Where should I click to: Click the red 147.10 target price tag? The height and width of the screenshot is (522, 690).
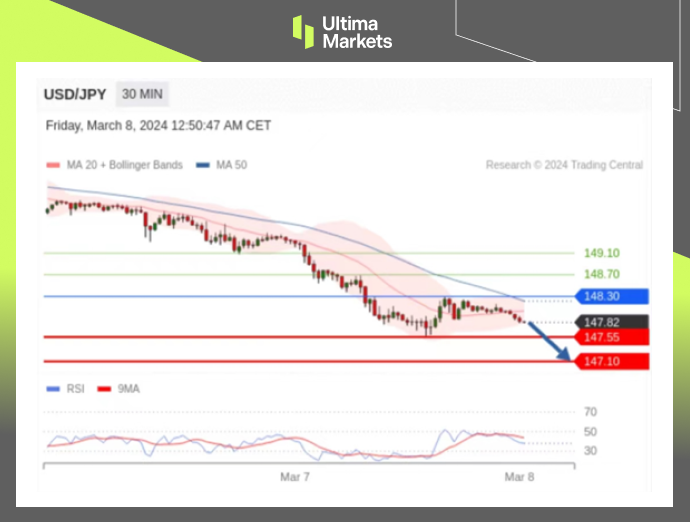612,361
